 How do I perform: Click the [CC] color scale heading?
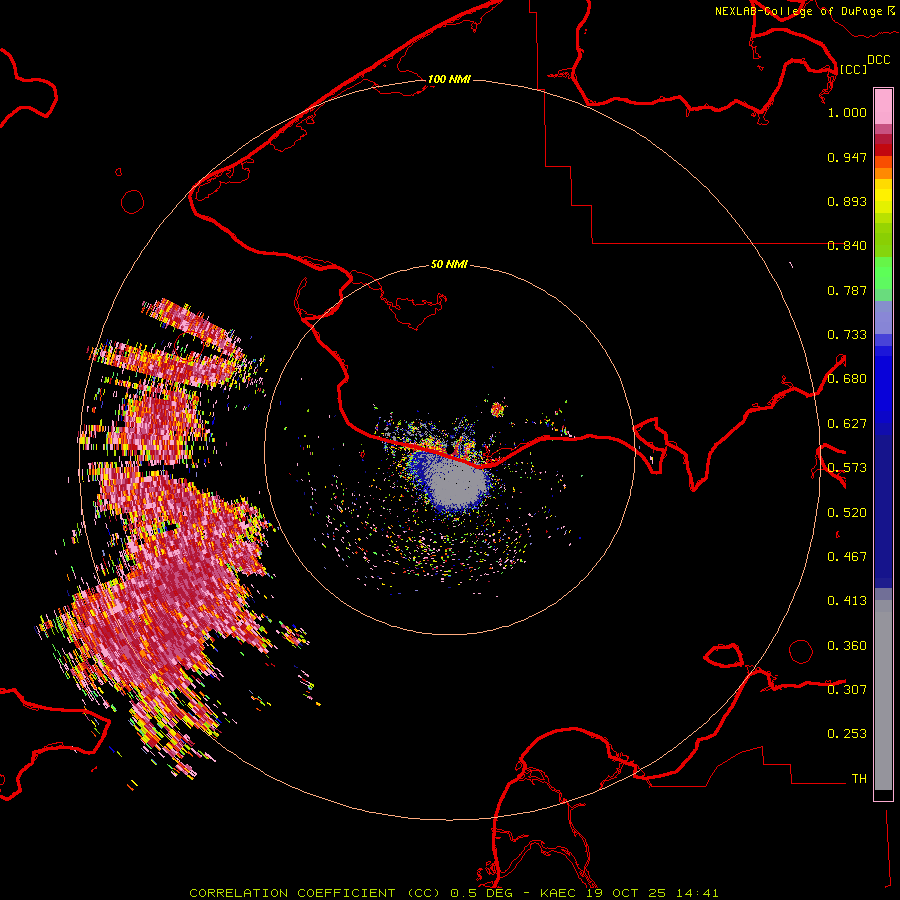853,69
